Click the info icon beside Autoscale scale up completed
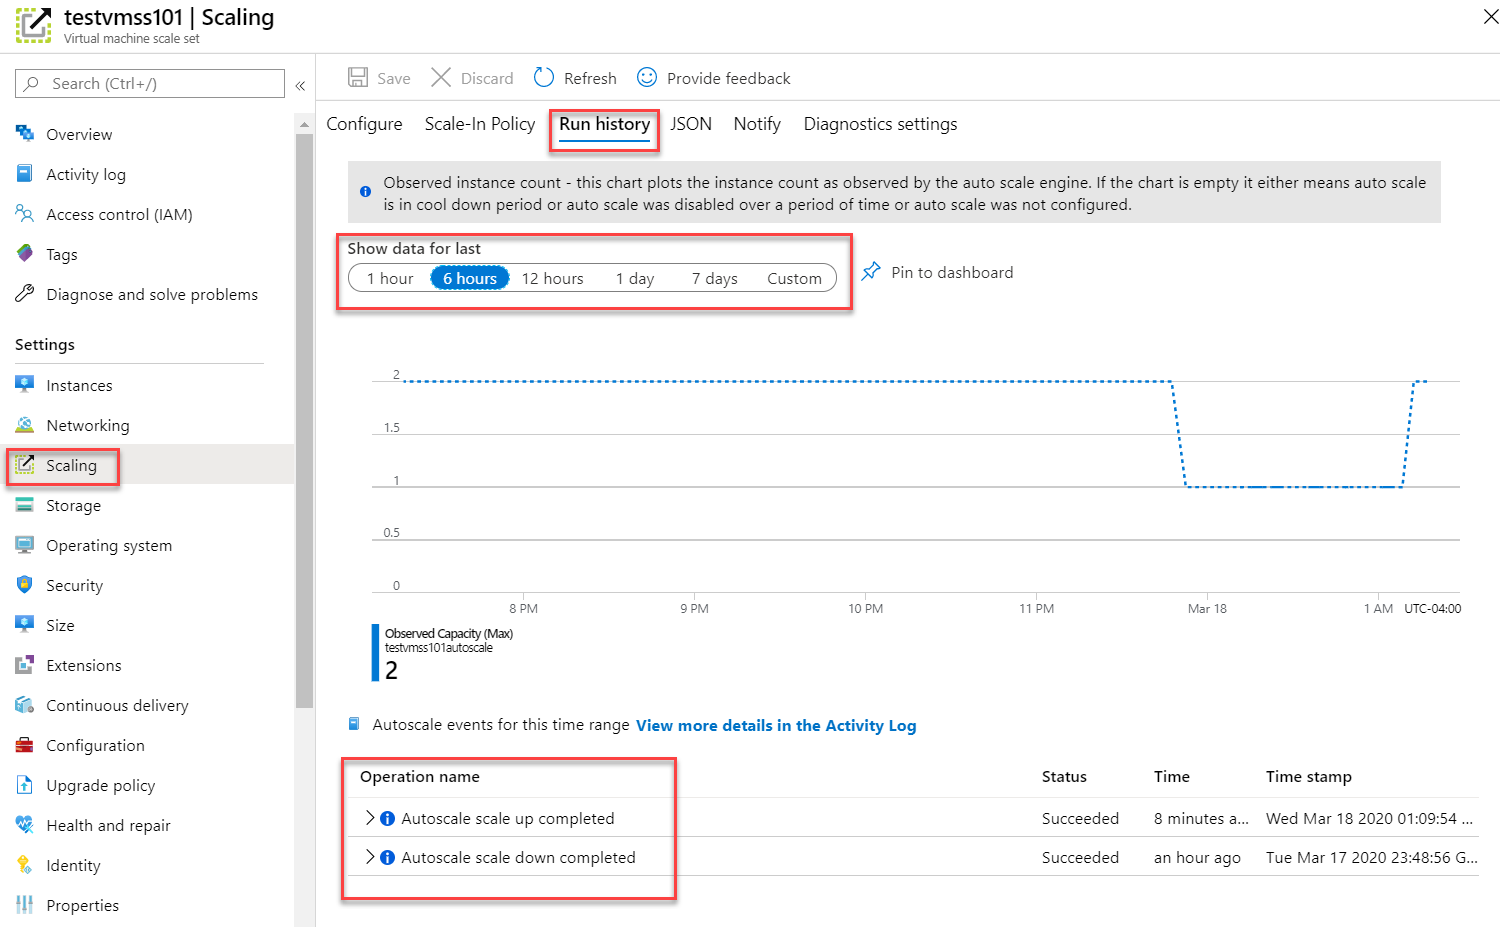The image size is (1500, 927). 388,818
